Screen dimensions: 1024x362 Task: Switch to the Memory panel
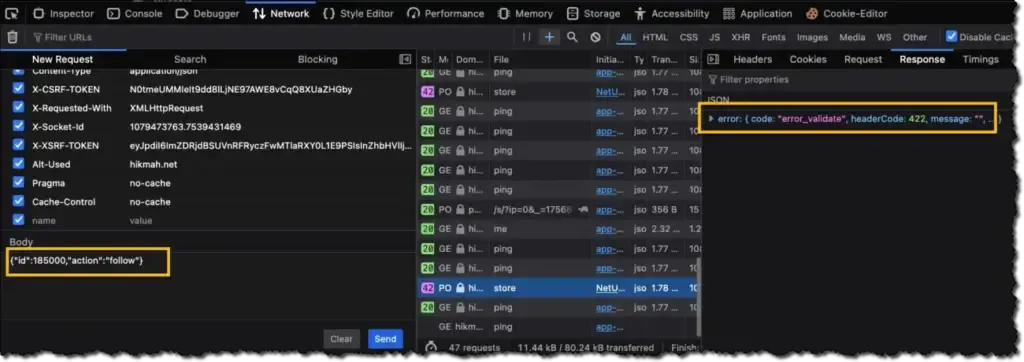coord(524,13)
